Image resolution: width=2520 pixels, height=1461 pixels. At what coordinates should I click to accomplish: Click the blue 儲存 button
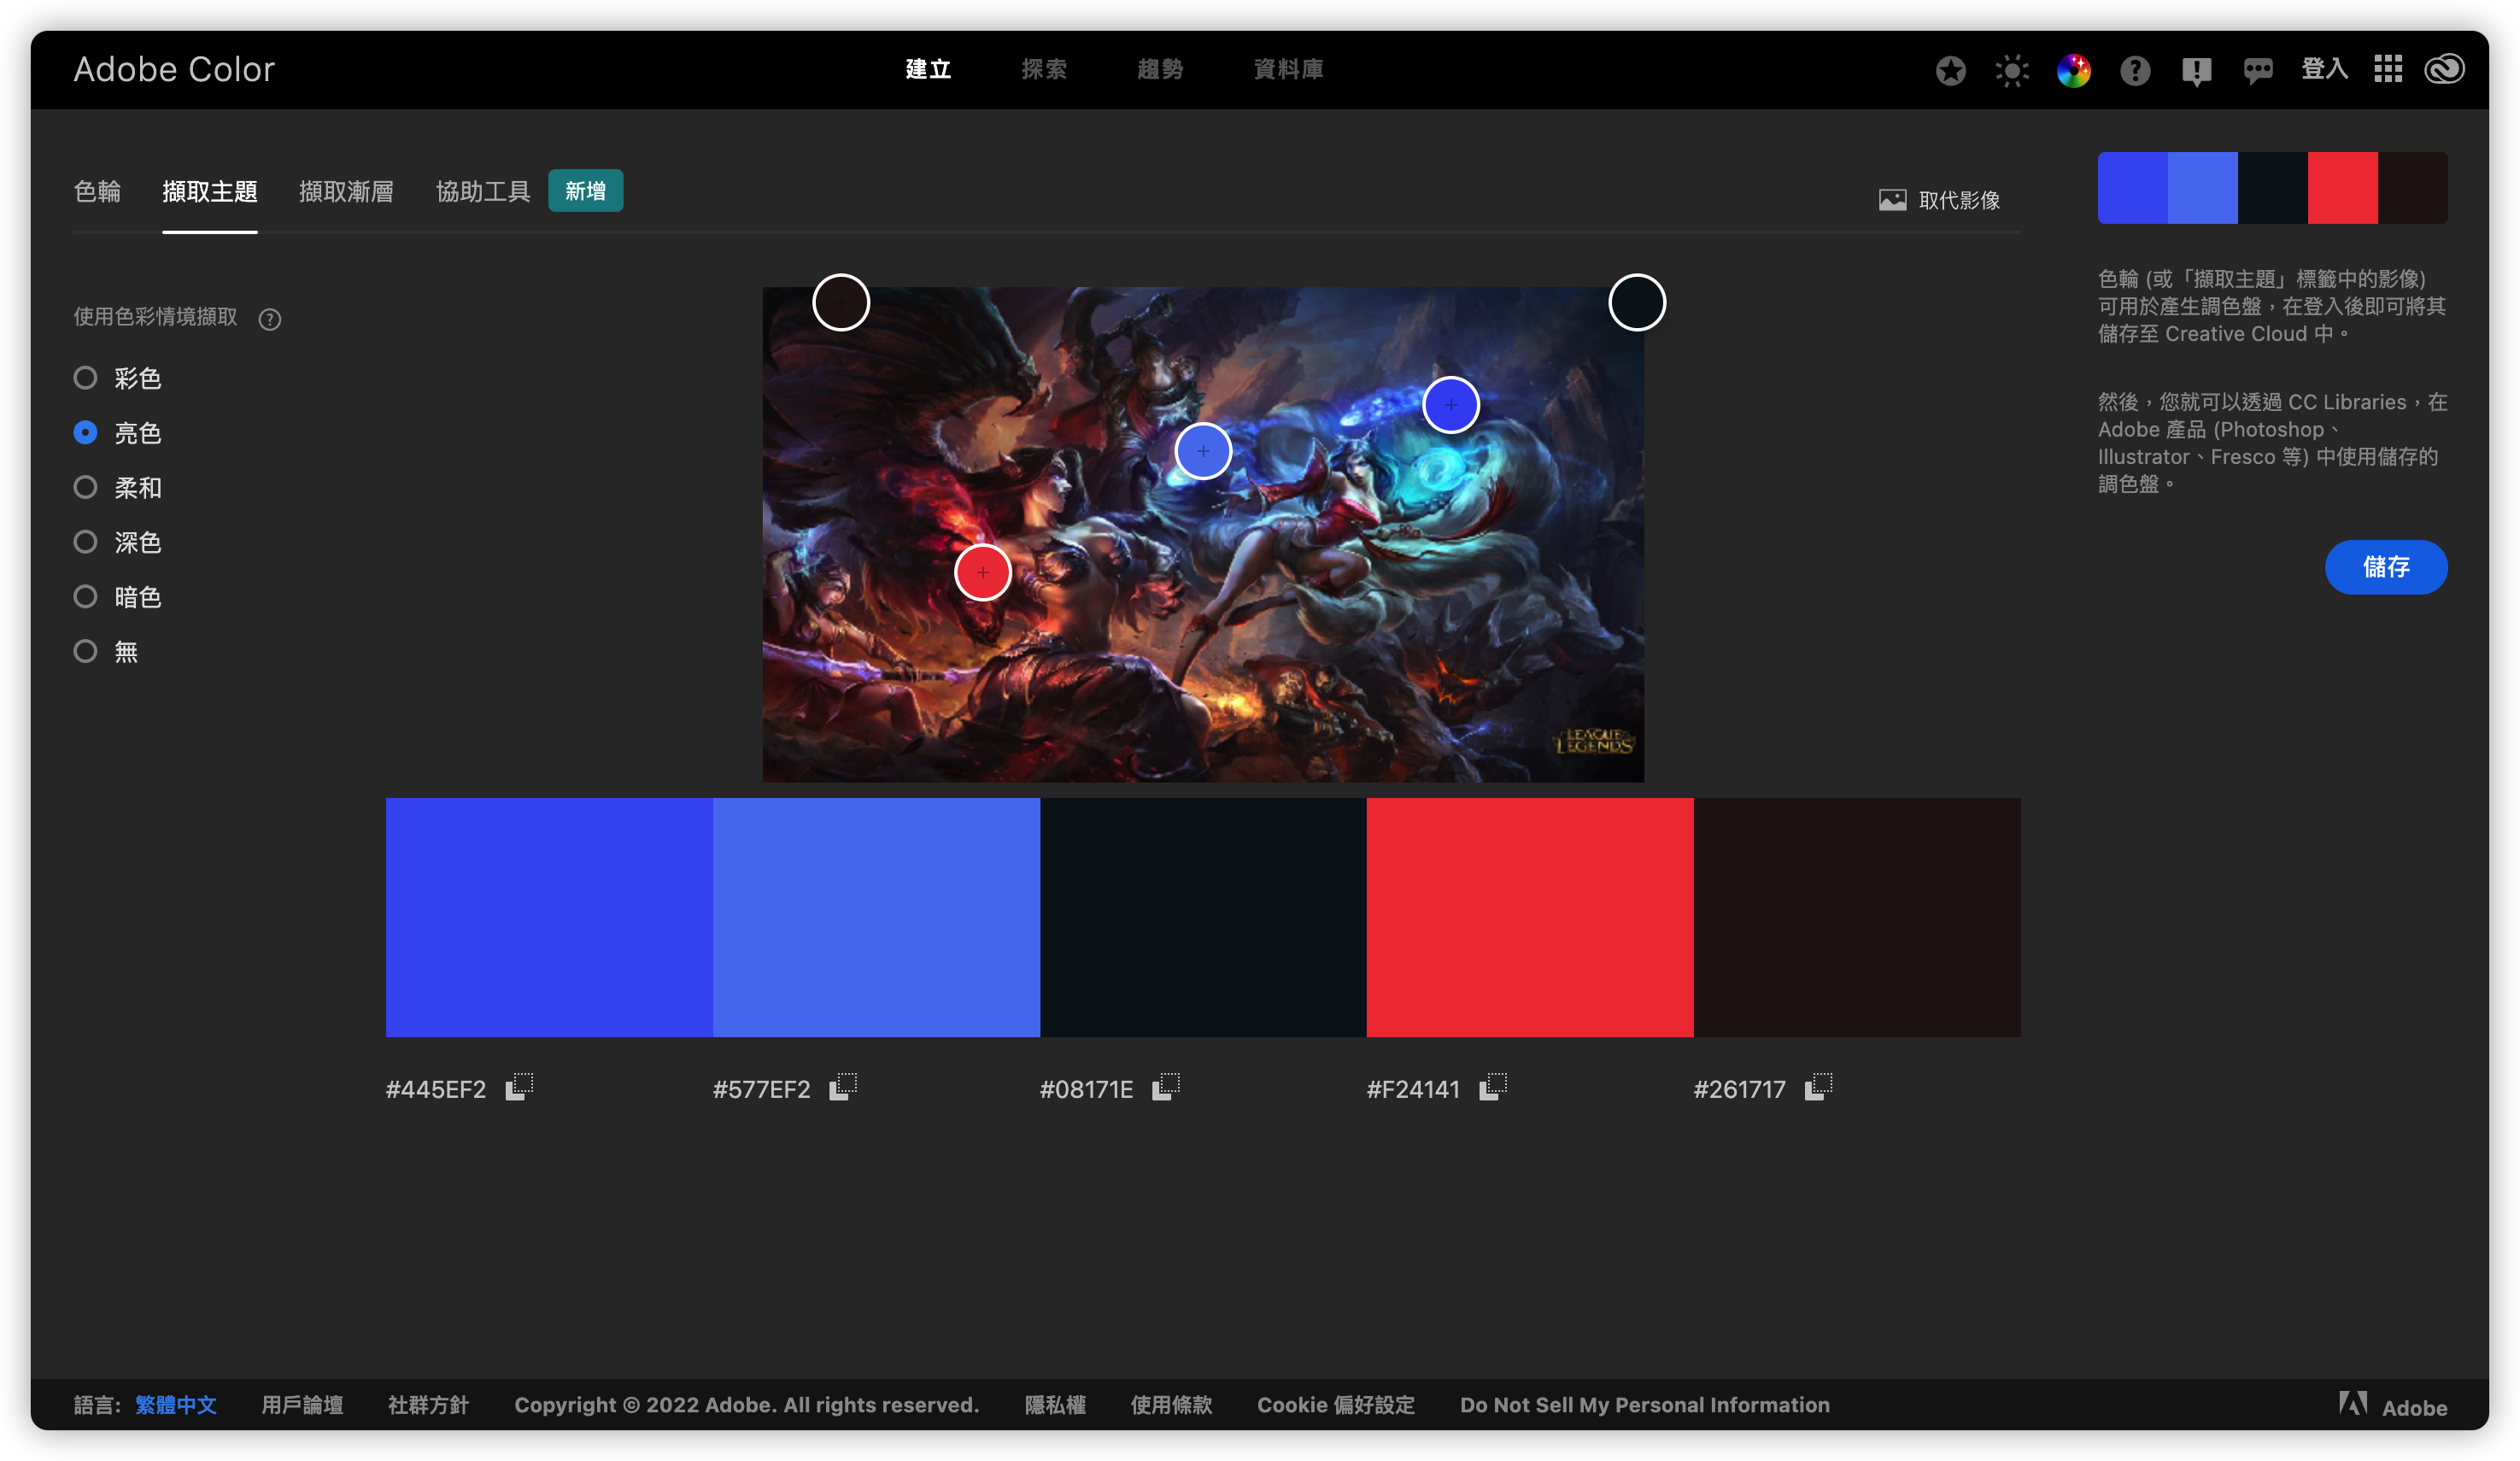click(2386, 567)
